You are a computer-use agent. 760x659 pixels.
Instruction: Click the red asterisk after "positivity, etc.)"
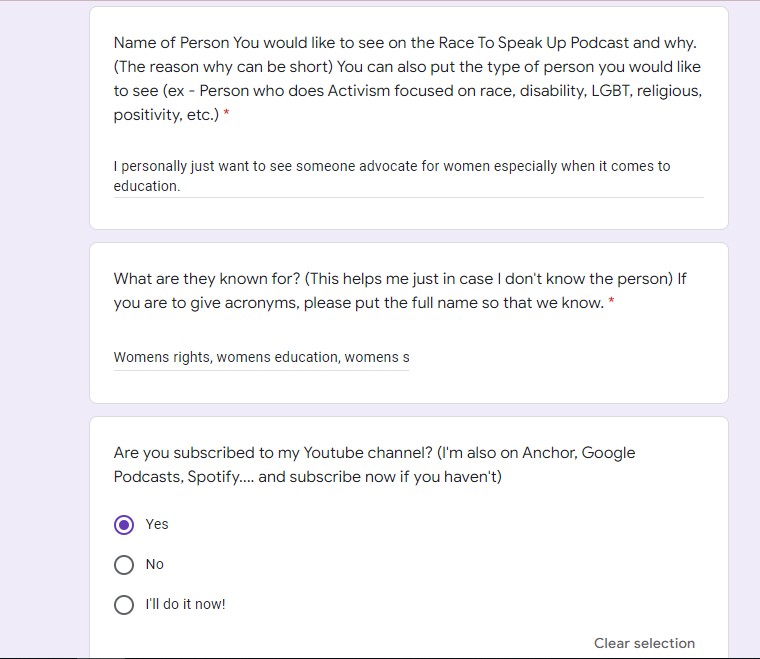[226, 116]
